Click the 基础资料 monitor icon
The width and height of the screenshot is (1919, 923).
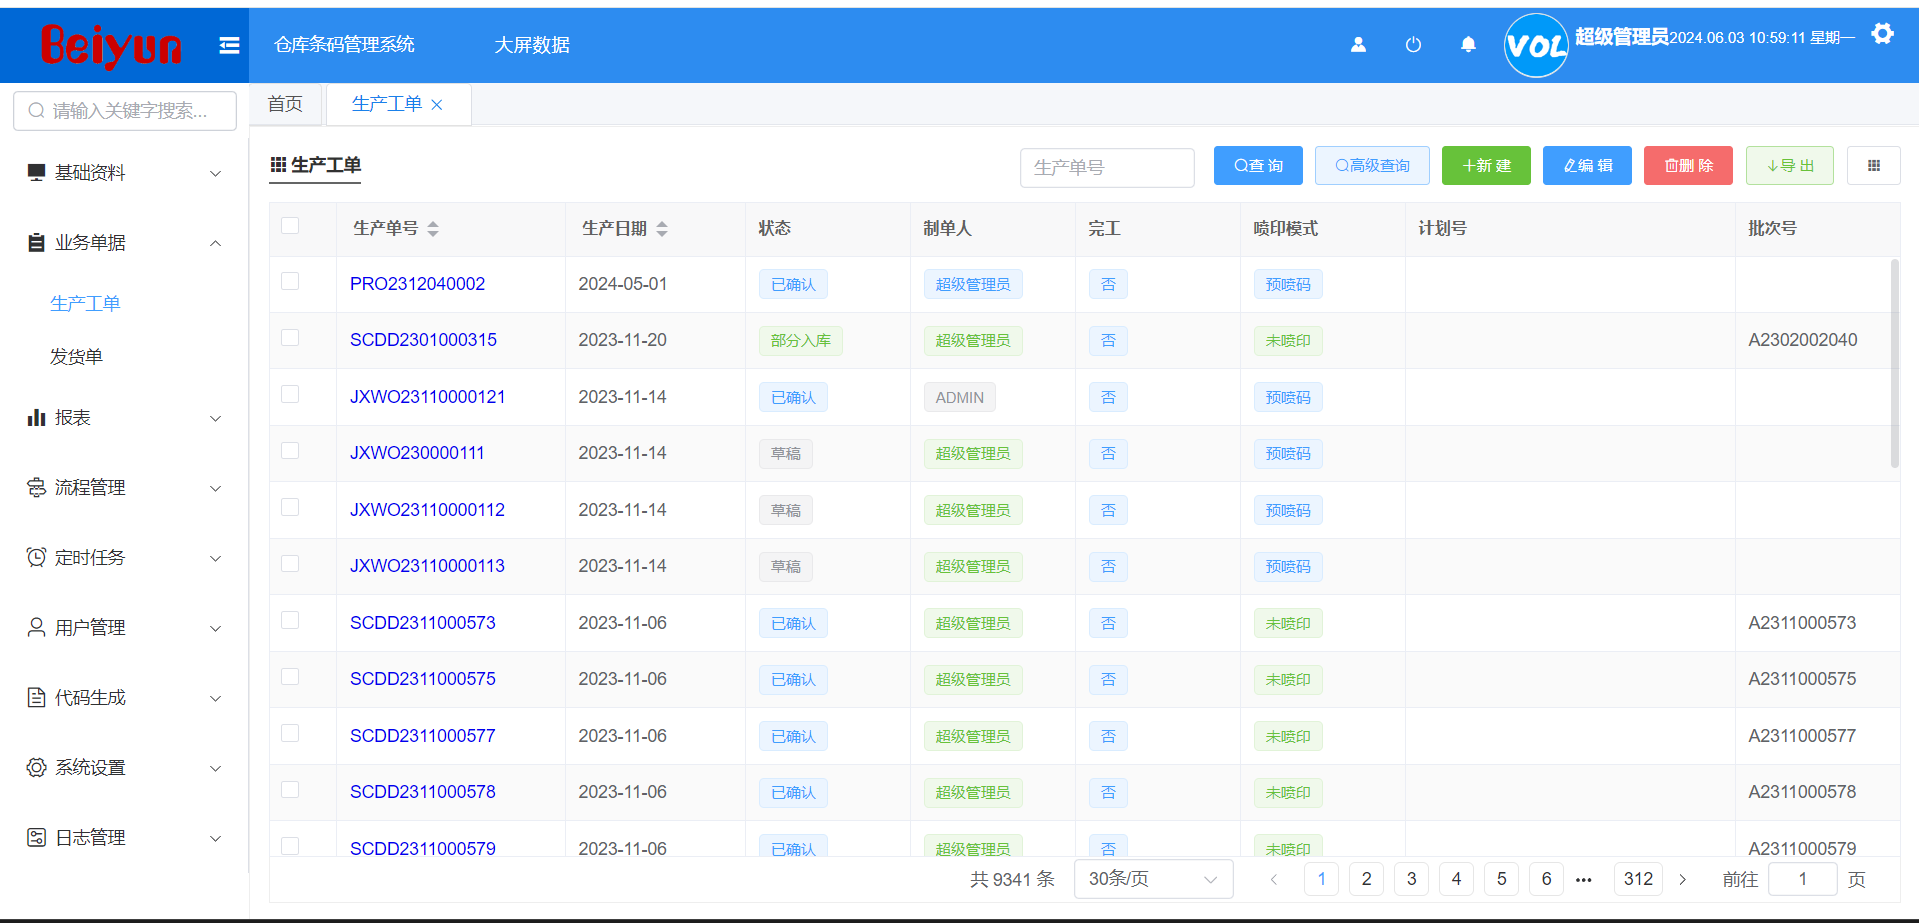(x=36, y=173)
